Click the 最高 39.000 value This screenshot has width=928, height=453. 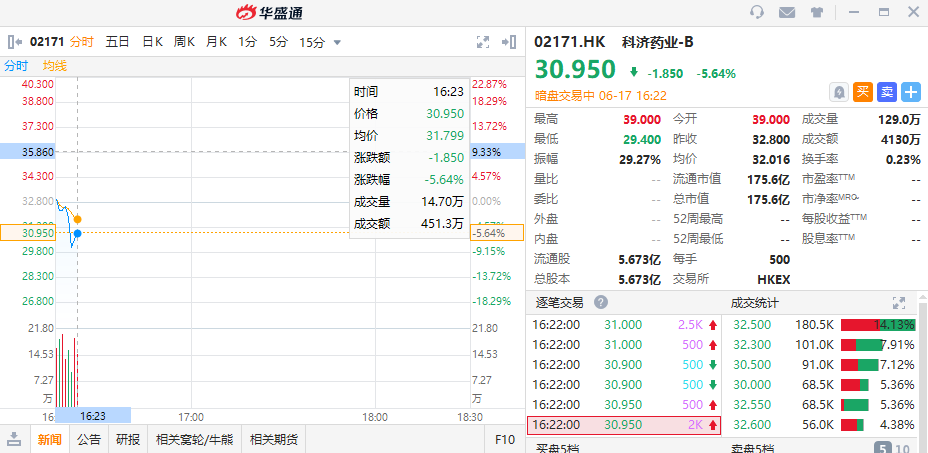coord(642,120)
